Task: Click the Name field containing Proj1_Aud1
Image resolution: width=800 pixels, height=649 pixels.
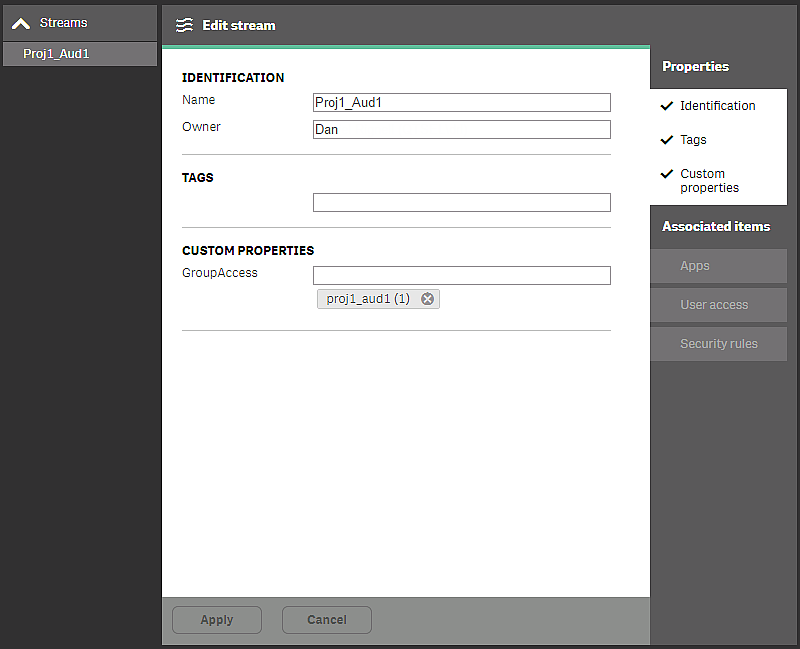Action: point(461,102)
